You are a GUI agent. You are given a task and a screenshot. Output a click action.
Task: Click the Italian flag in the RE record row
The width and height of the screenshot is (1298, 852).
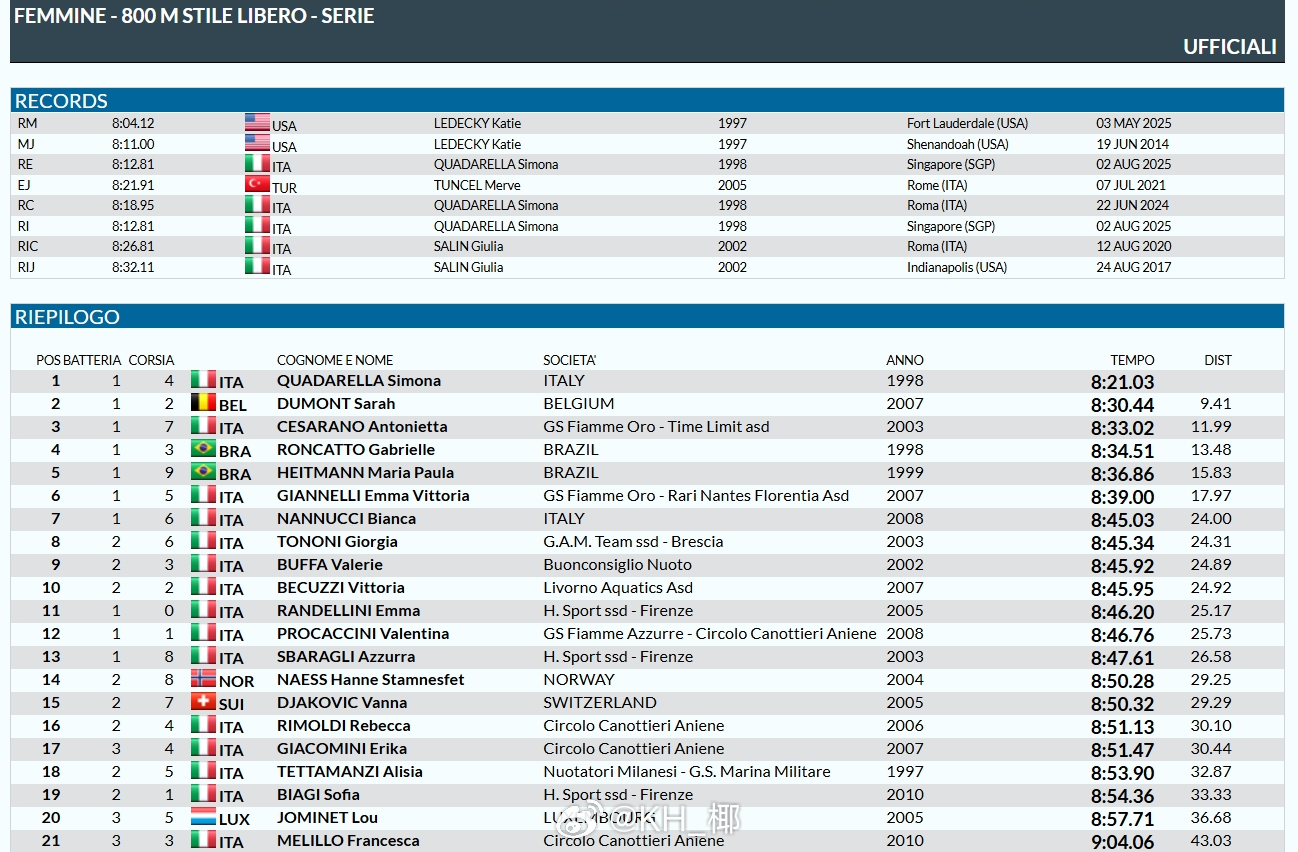tap(257, 164)
